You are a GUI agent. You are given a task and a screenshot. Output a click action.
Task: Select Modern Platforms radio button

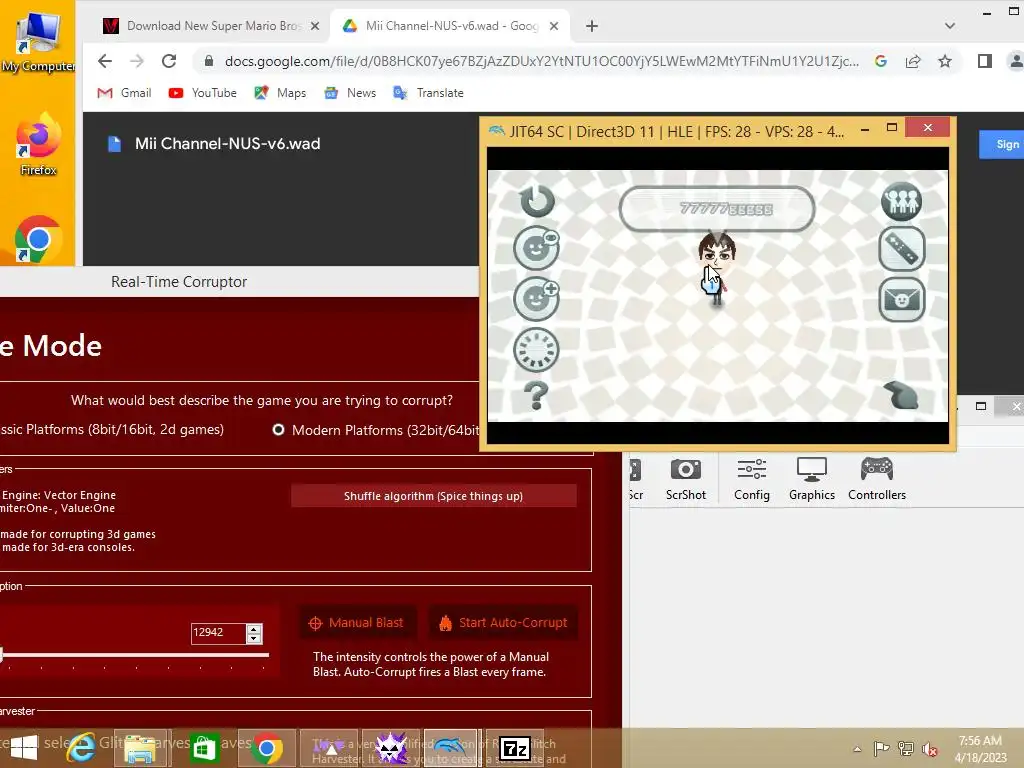[278, 430]
